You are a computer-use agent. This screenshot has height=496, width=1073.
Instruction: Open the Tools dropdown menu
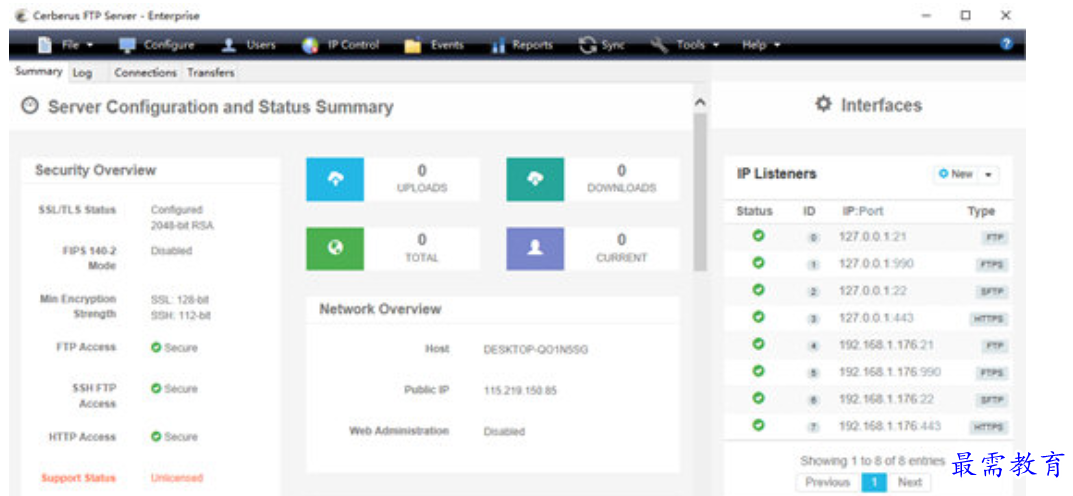click(x=685, y=45)
